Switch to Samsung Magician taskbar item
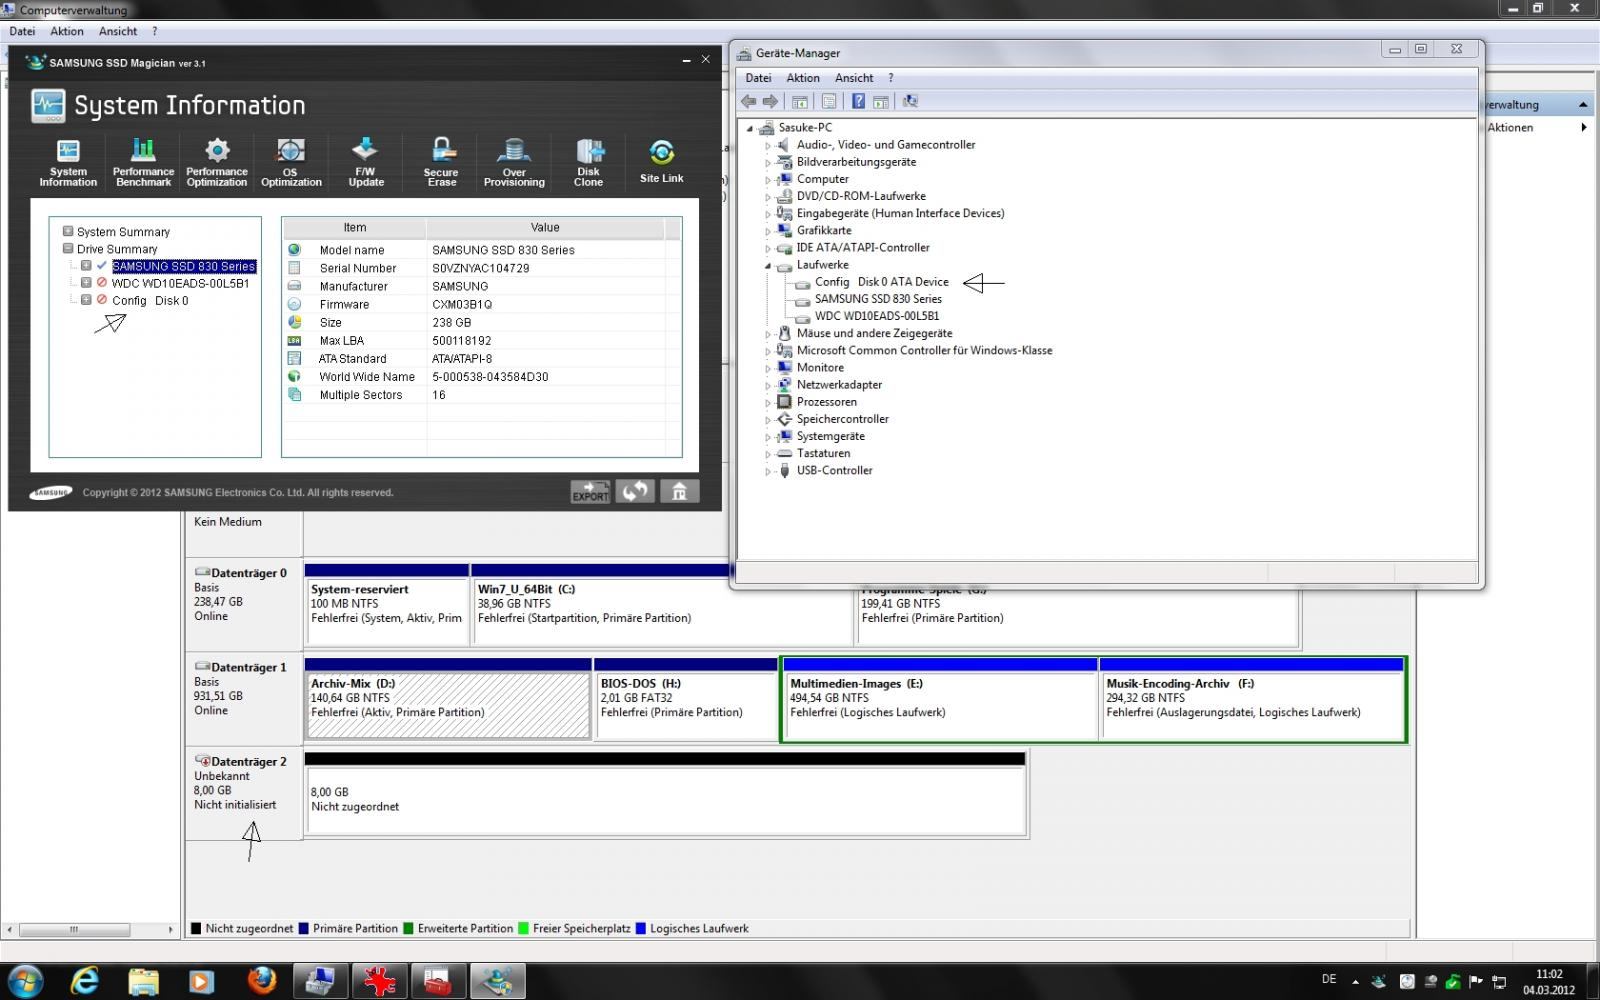Viewport: 1600px width, 1000px height. [x=497, y=981]
